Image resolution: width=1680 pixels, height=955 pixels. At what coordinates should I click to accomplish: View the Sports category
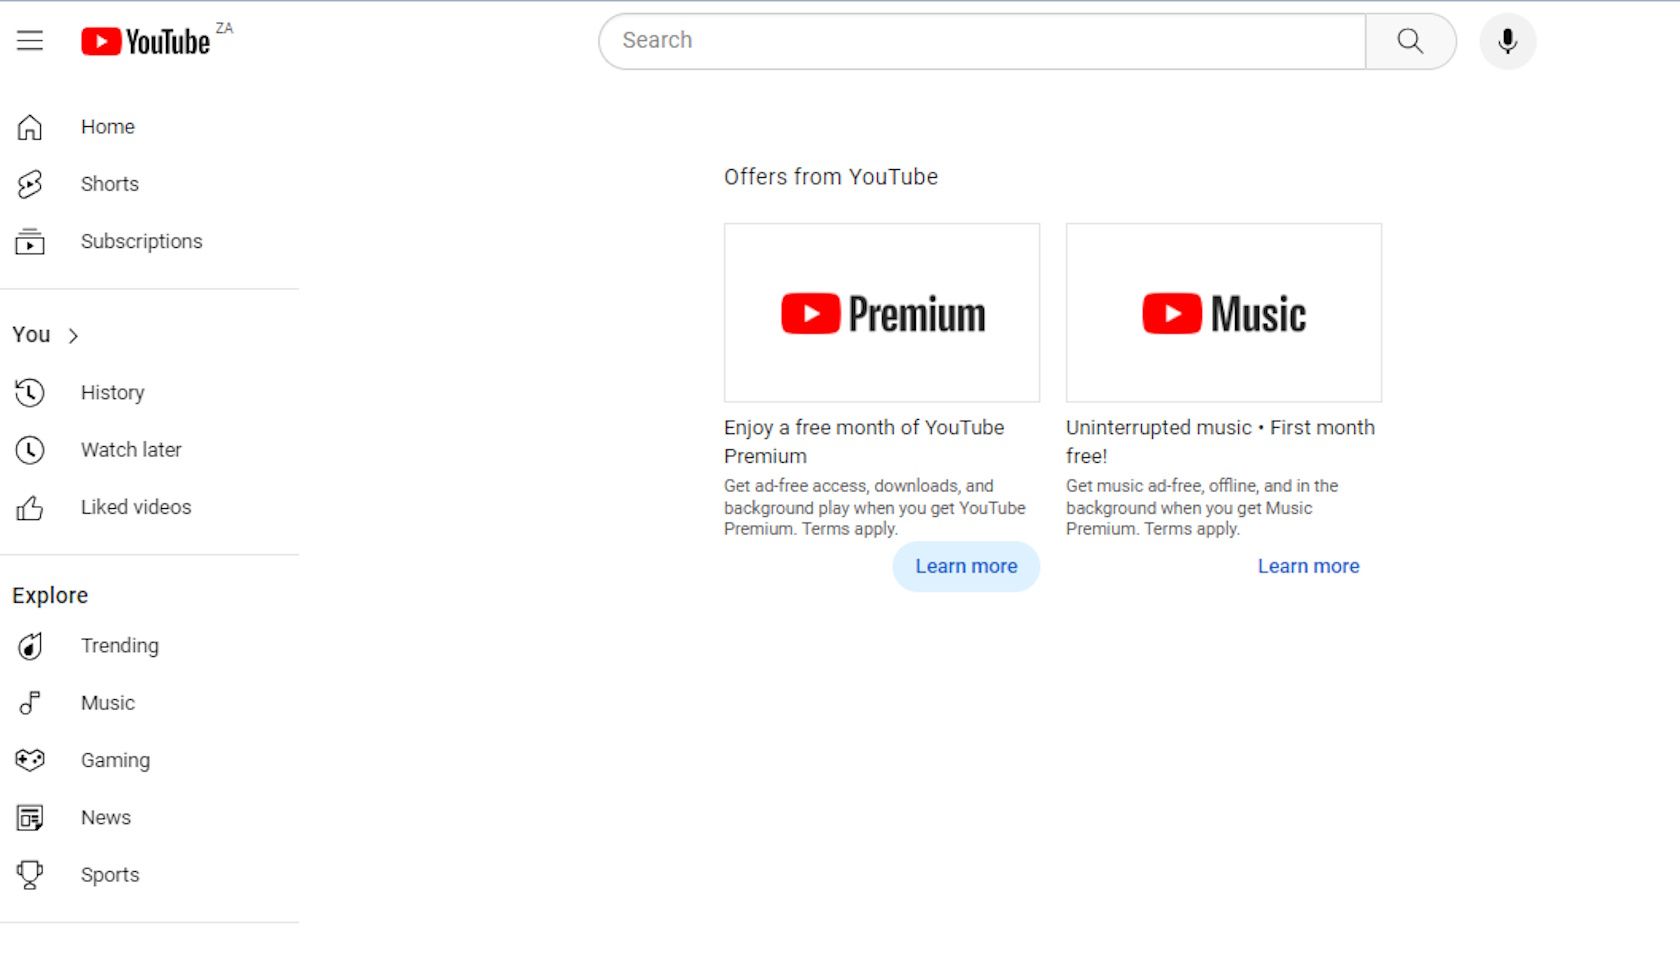[109, 874]
